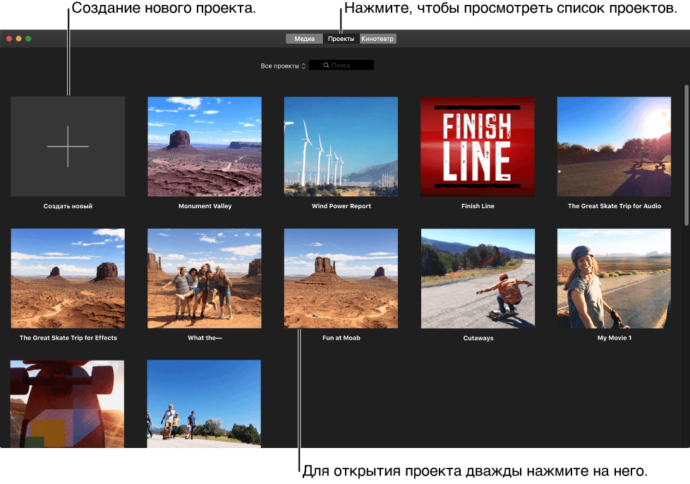This screenshot has height=484, width=690.
Task: Select the What the— project thumbnail
Action: (204, 279)
